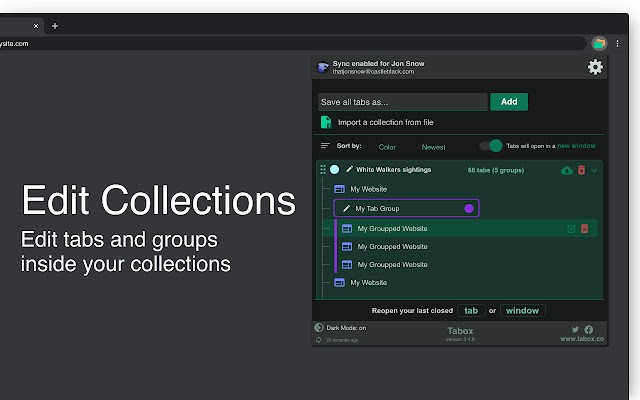Click the Import collection file icon
The image size is (640, 400).
coord(325,122)
